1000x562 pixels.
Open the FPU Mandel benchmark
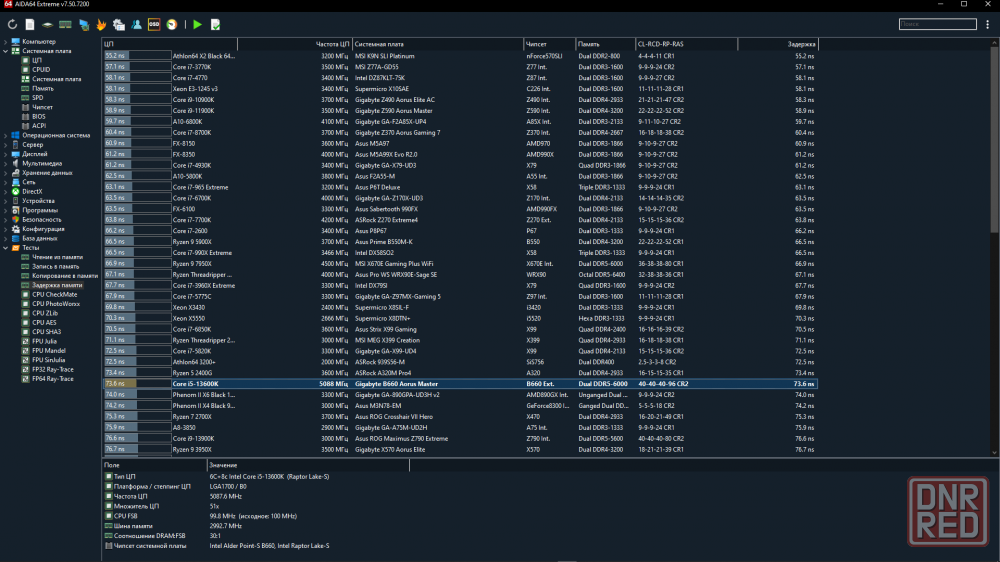[x=48, y=351]
